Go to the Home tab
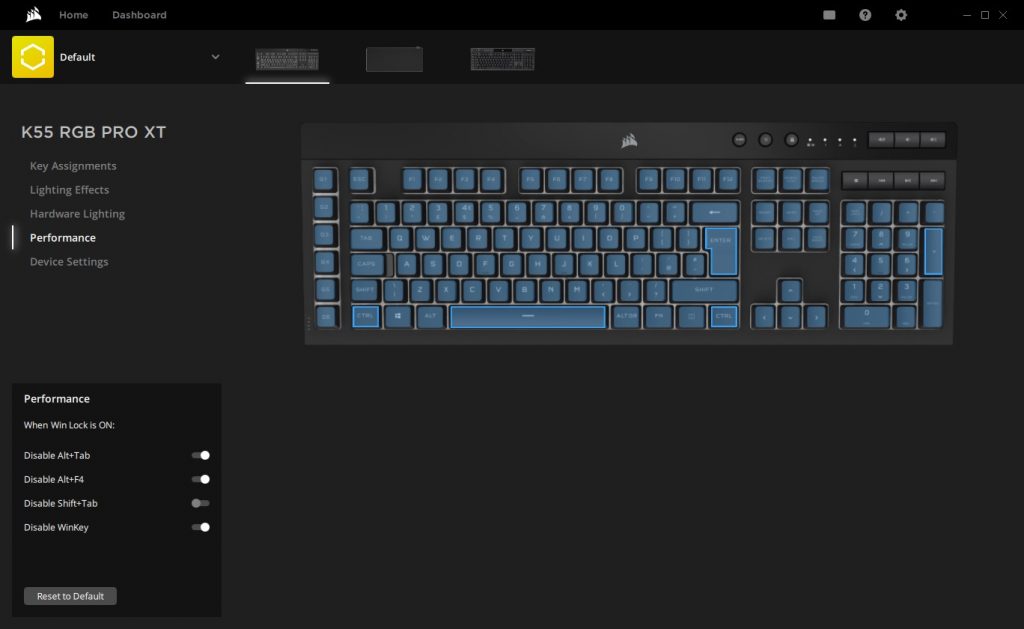This screenshot has width=1024, height=629. [x=73, y=14]
